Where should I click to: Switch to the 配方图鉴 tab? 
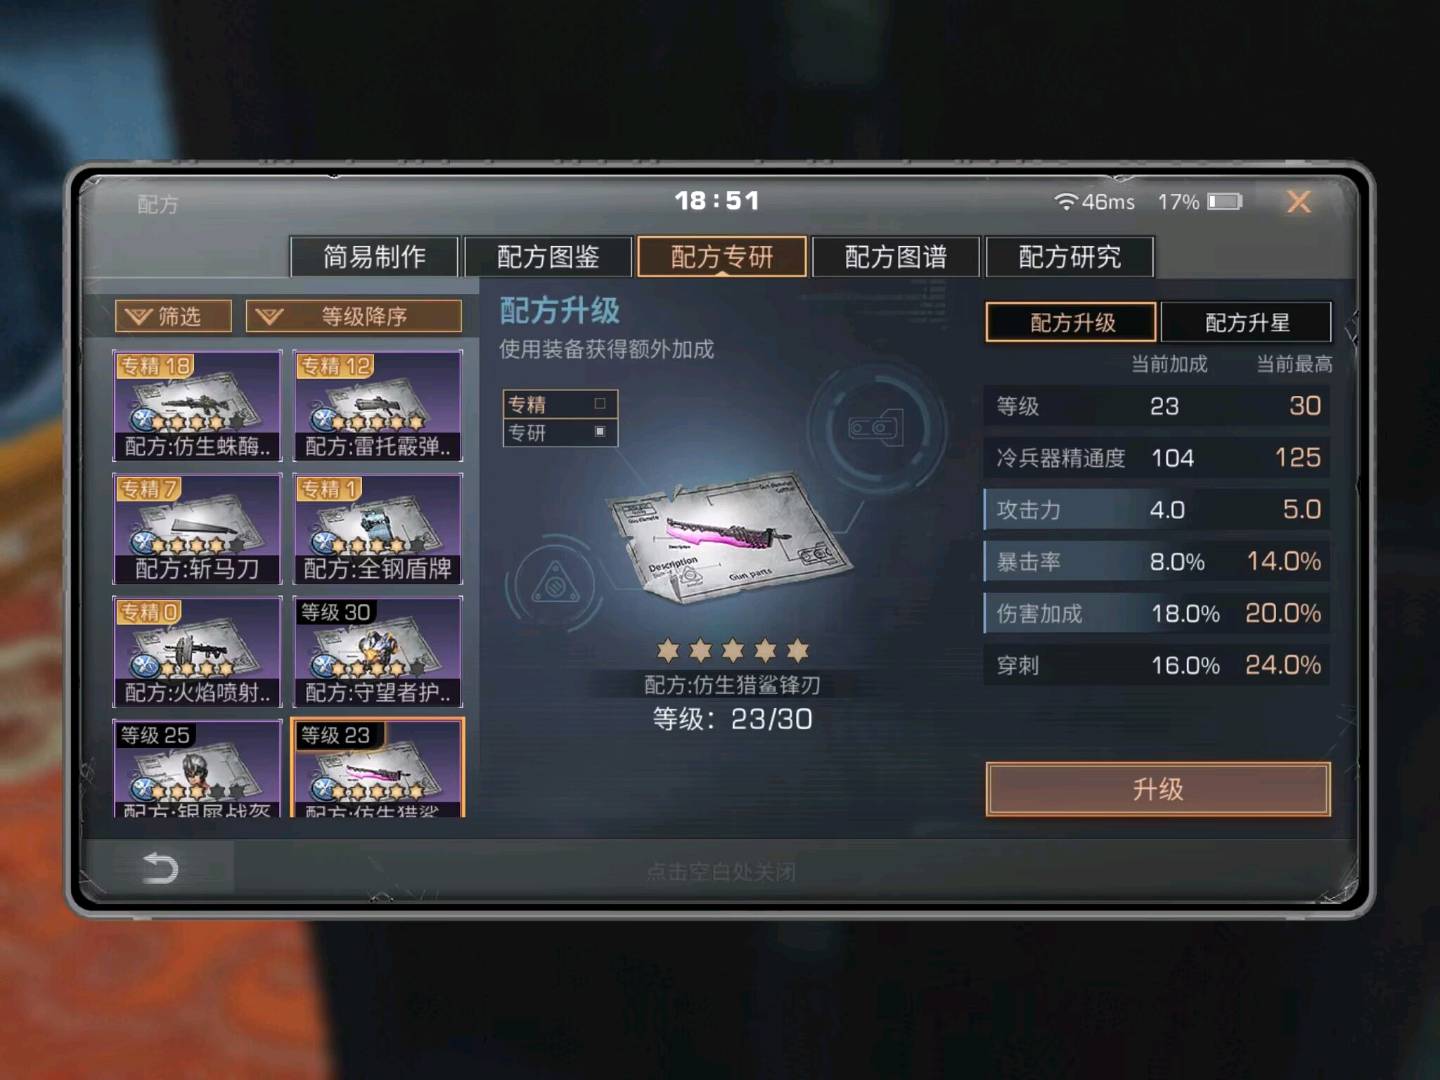point(548,257)
